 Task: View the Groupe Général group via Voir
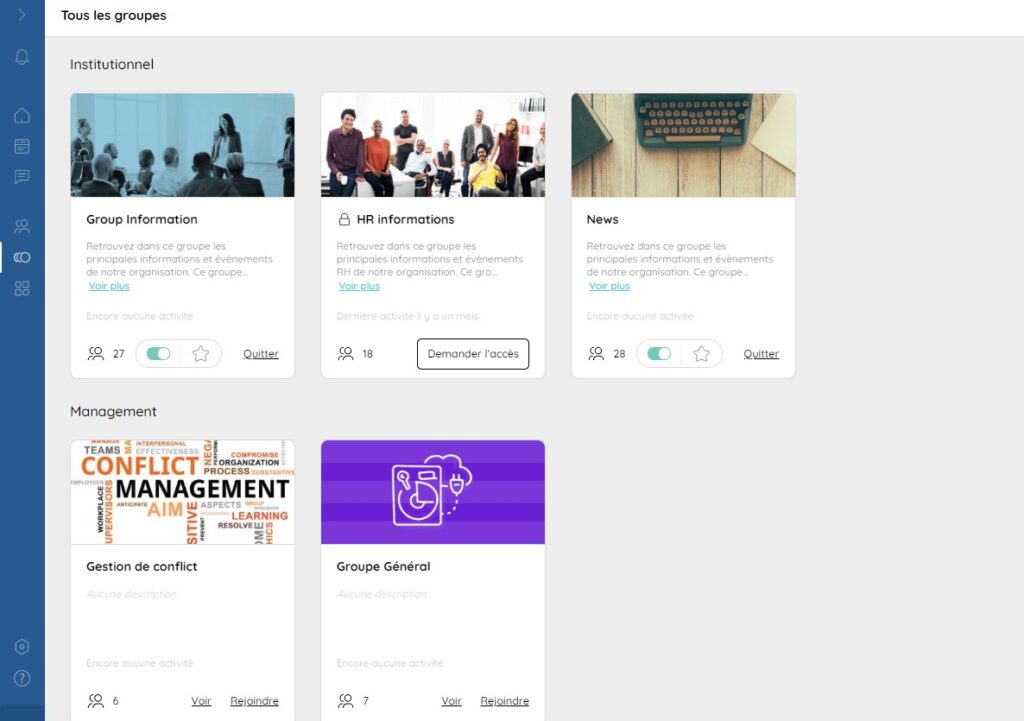click(x=451, y=701)
